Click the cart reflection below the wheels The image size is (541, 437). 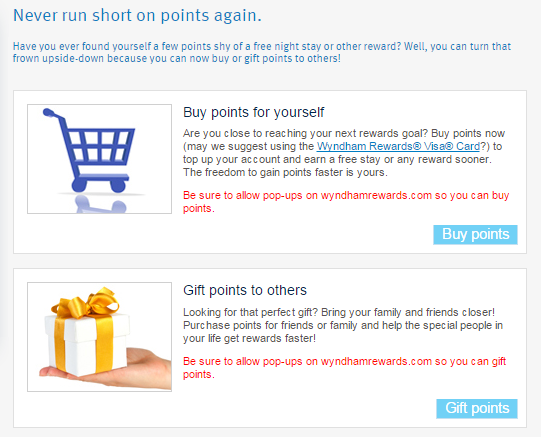point(100,204)
